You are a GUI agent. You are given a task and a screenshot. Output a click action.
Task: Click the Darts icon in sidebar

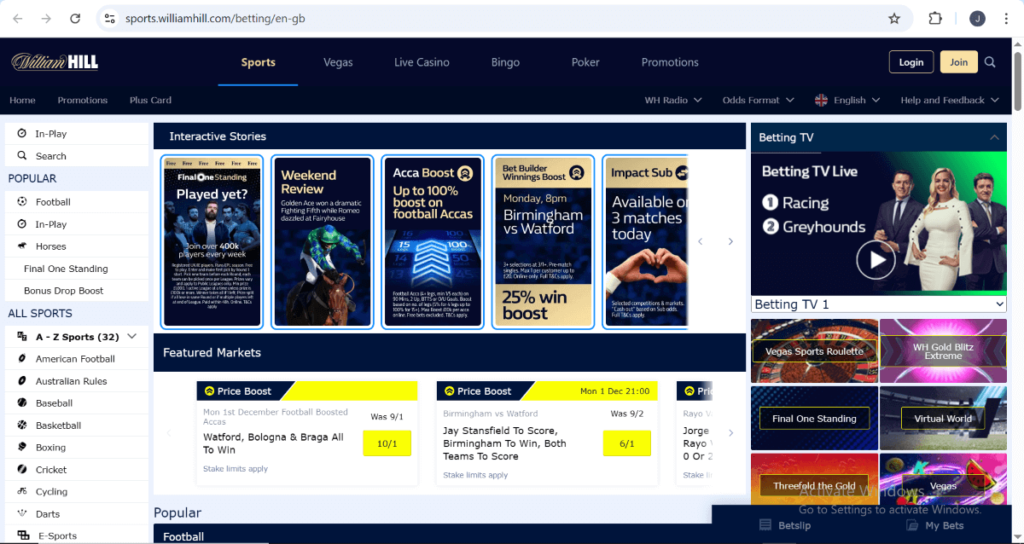[x=22, y=513]
